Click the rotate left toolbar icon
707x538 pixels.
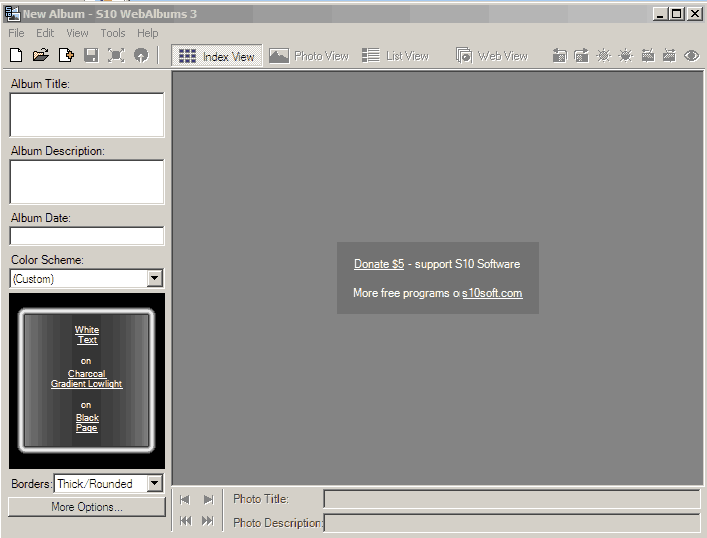[560, 56]
